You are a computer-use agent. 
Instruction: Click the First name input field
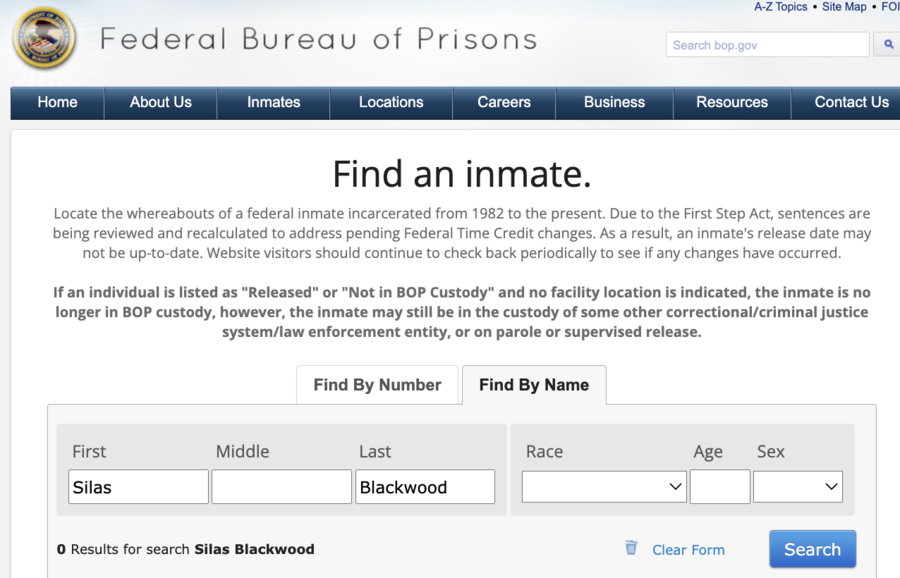(x=139, y=487)
